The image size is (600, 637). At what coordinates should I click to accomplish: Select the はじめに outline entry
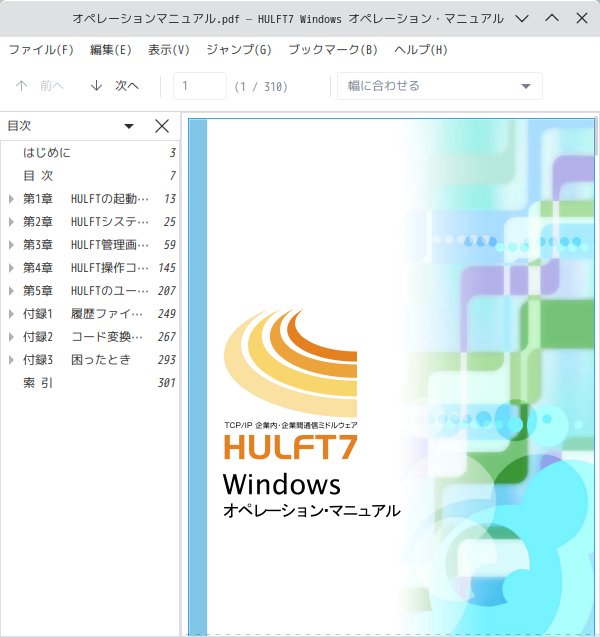point(90,153)
